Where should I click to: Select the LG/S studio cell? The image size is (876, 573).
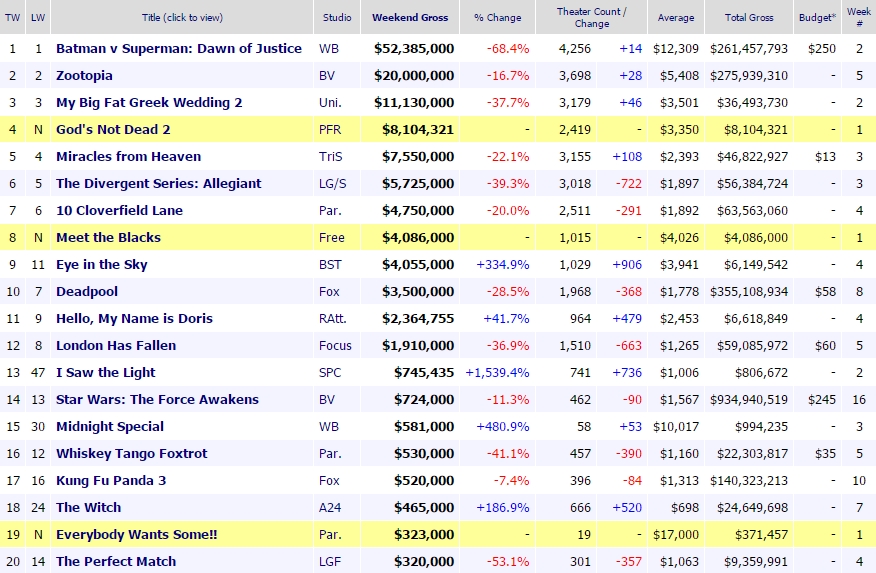click(x=332, y=184)
